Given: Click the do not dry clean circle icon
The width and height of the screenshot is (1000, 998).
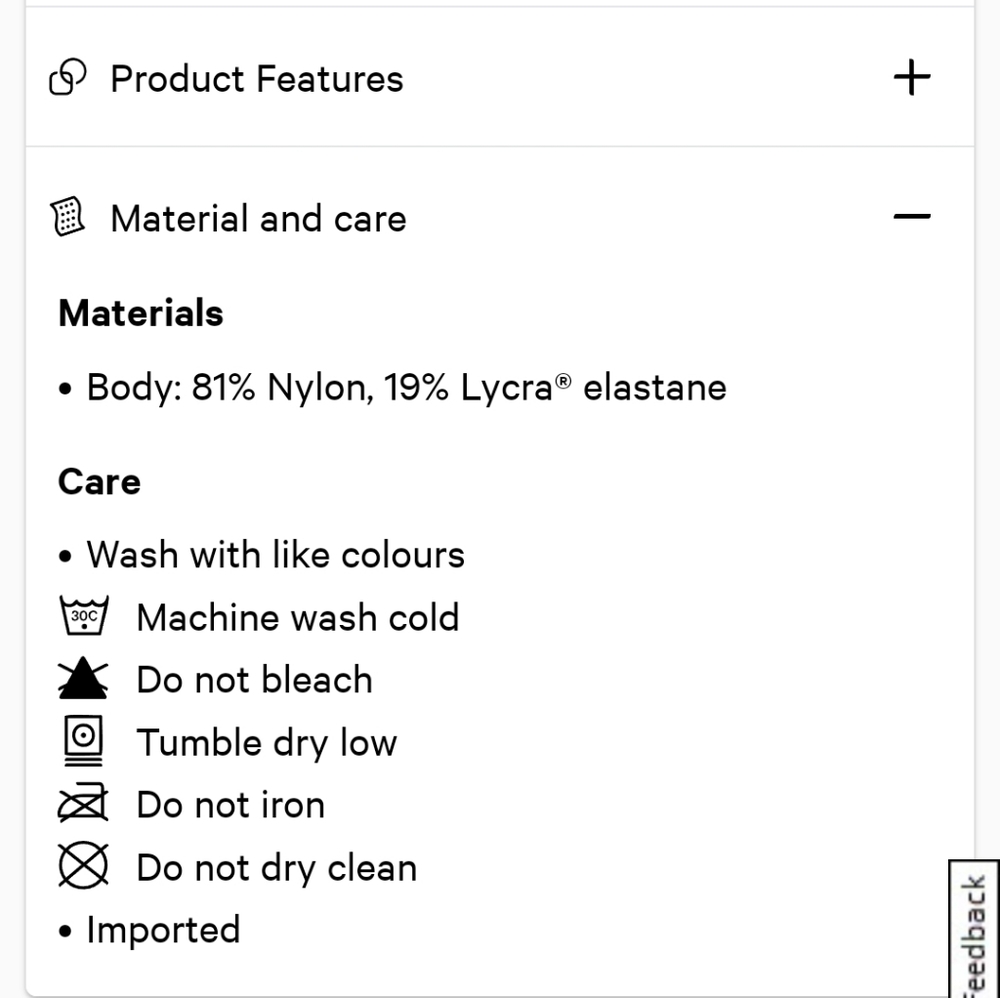Looking at the screenshot, I should click(x=83, y=865).
